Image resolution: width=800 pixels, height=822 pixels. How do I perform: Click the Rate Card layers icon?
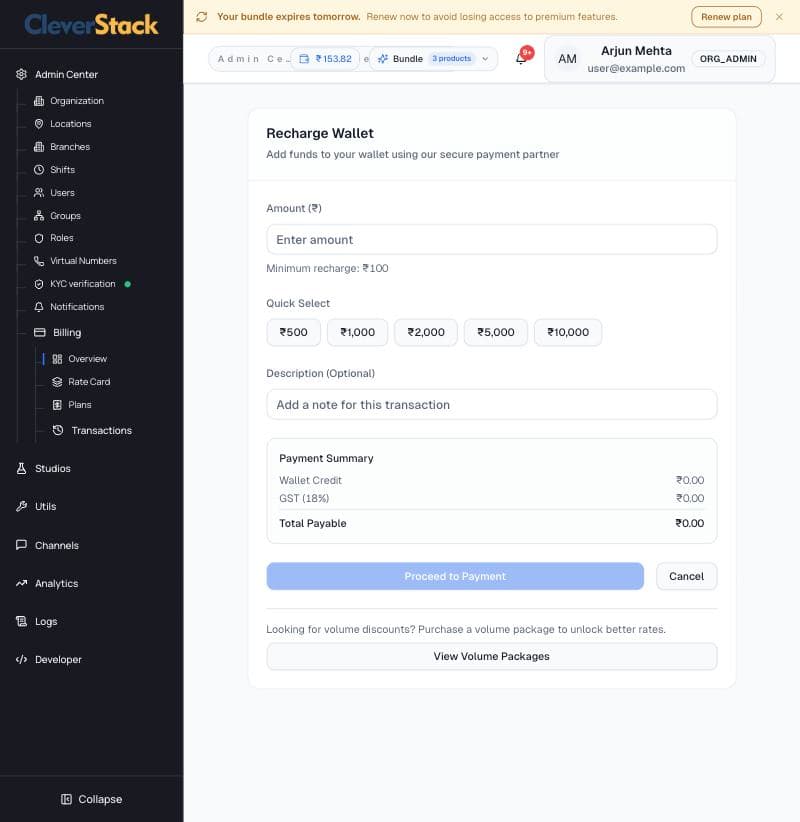click(x=57, y=382)
